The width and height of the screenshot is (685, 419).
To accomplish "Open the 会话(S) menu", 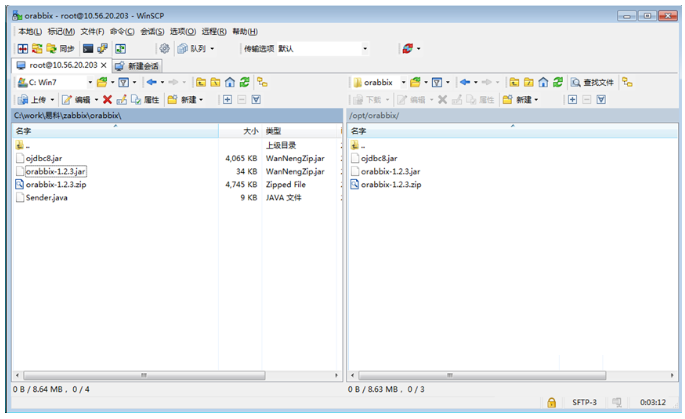I will [x=152, y=31].
